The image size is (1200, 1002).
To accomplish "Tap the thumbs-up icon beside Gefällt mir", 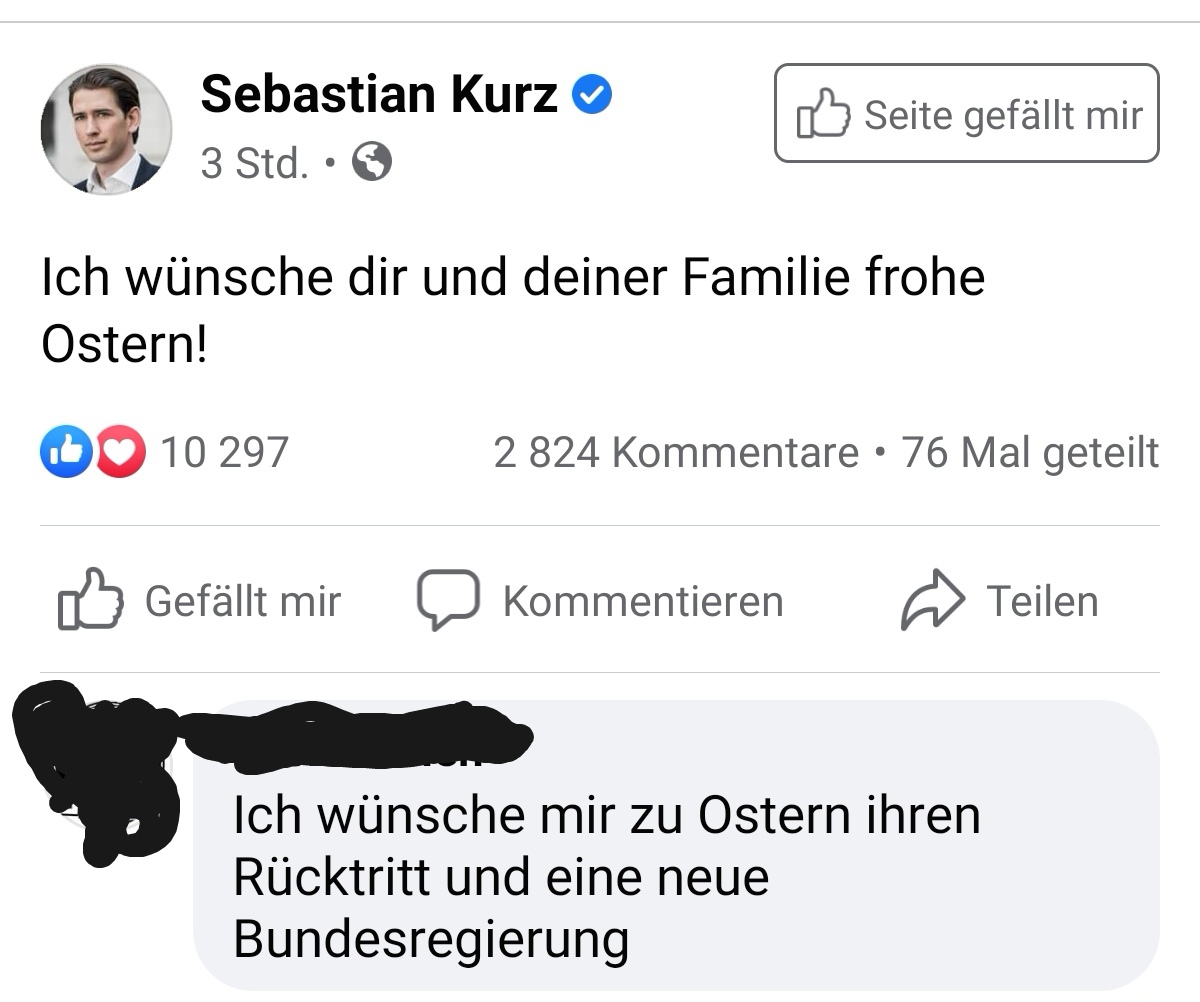I will (91, 600).
